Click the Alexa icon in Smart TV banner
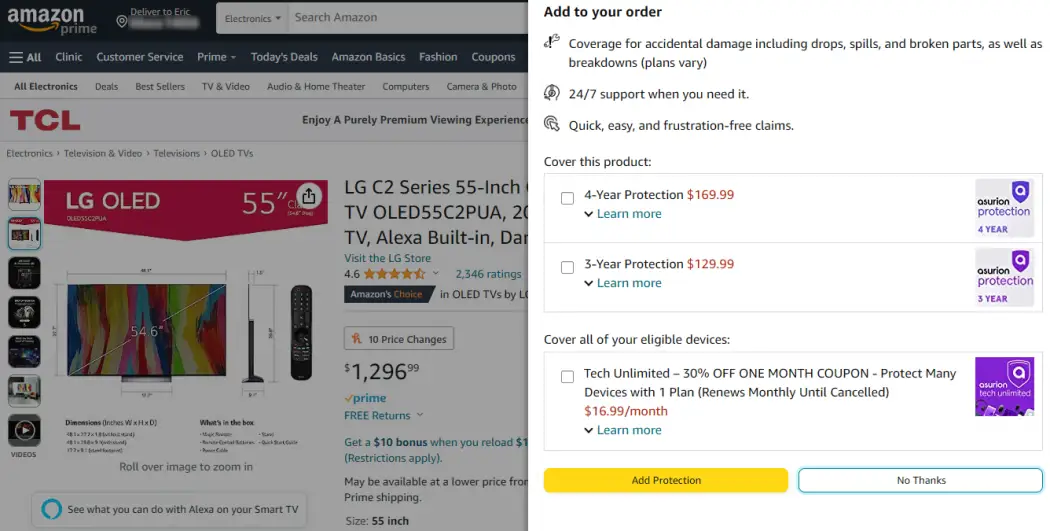The height and width of the screenshot is (531, 1050). (x=51, y=509)
